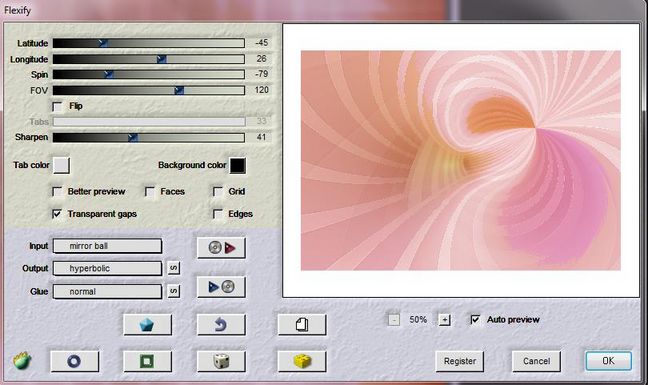The height and width of the screenshot is (385, 648).
Task: Click the disc-to-play load button
Action: (x=221, y=248)
